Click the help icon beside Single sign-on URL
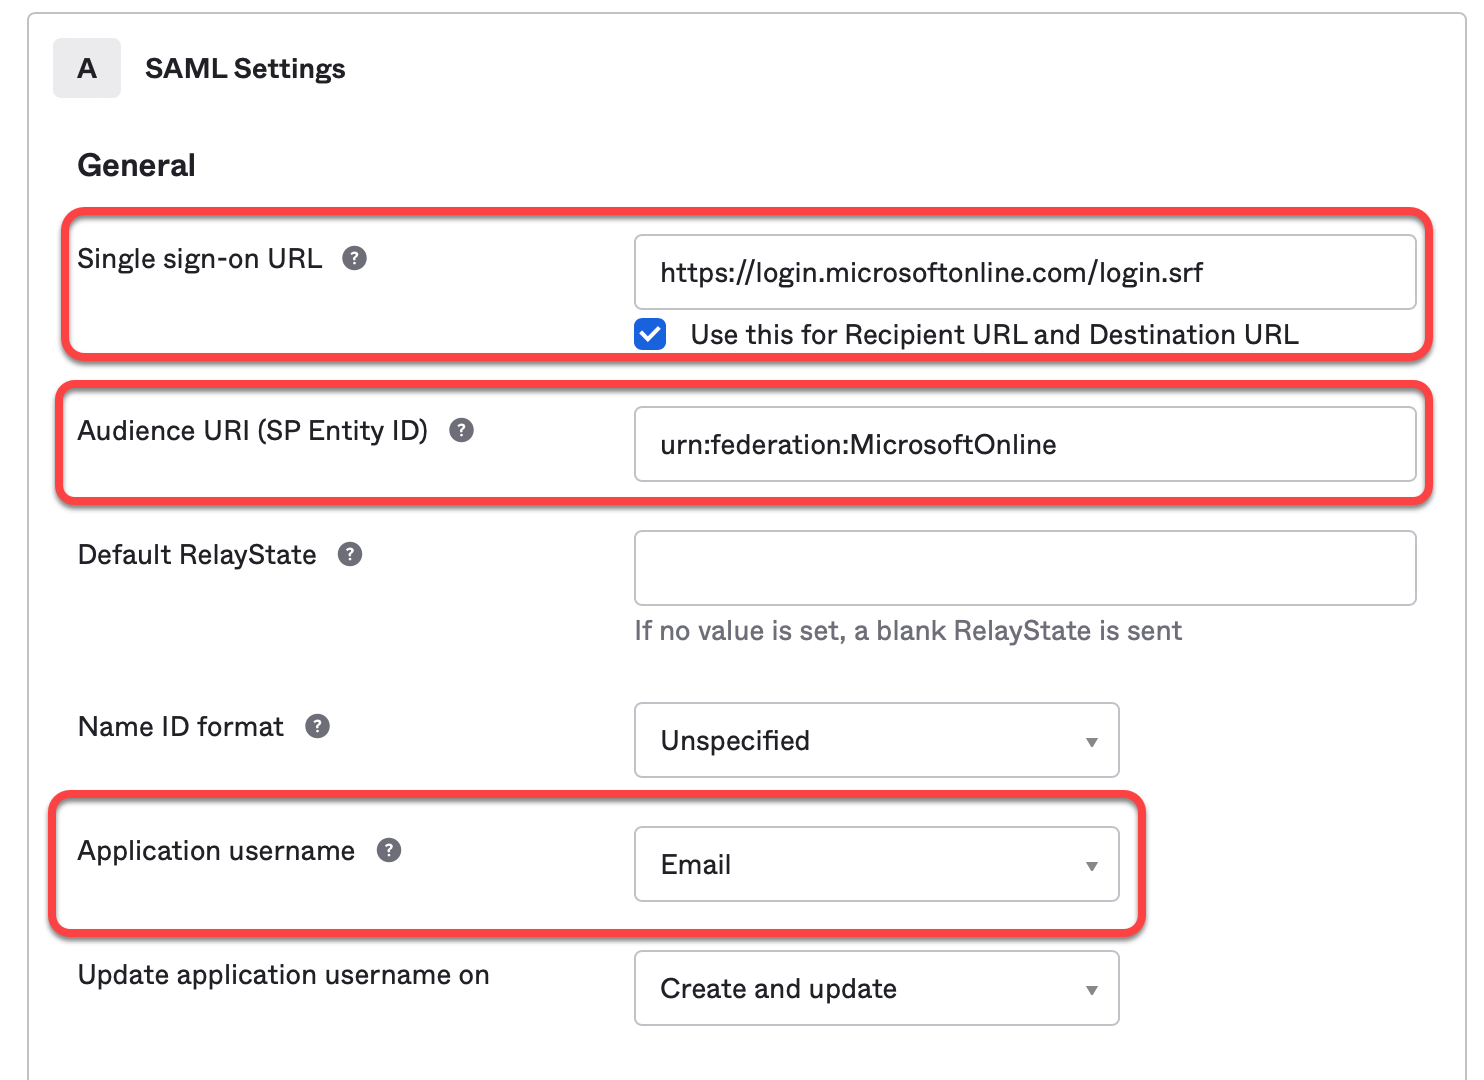Viewport: 1484px width, 1080px height. click(x=354, y=259)
